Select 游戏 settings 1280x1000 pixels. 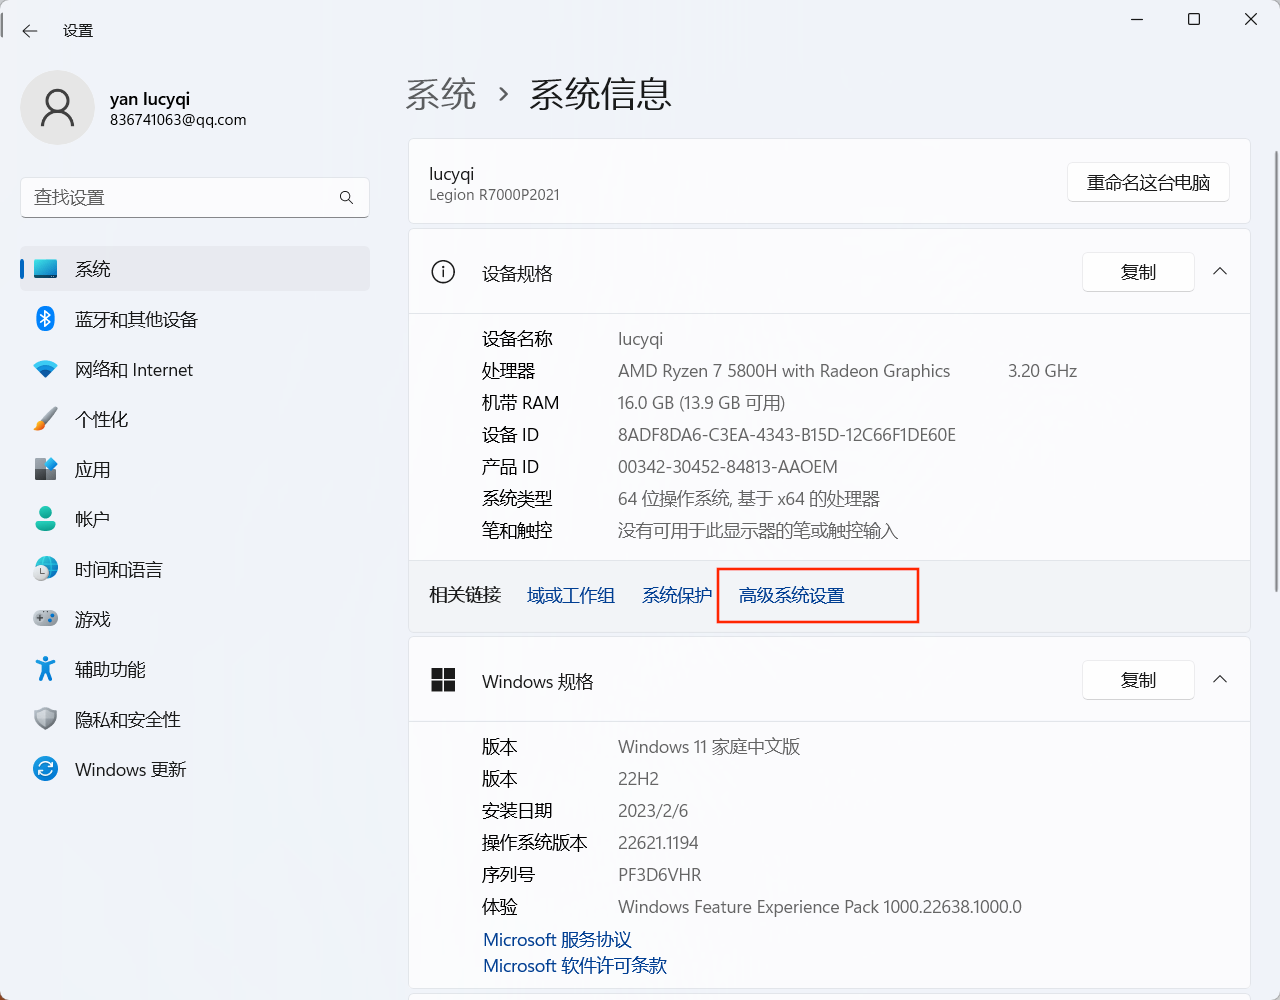pos(90,619)
